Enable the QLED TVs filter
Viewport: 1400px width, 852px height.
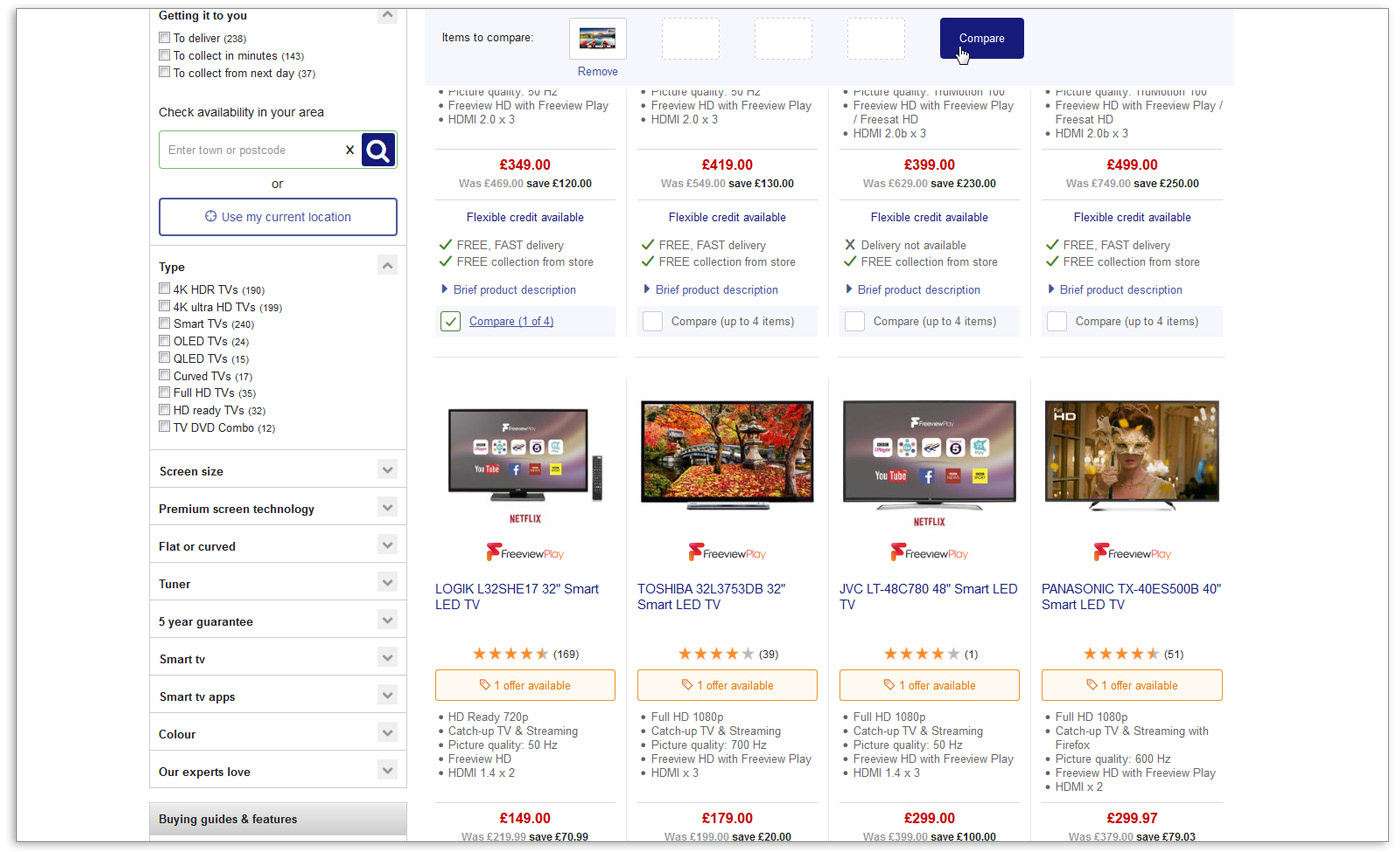pyautogui.click(x=164, y=358)
